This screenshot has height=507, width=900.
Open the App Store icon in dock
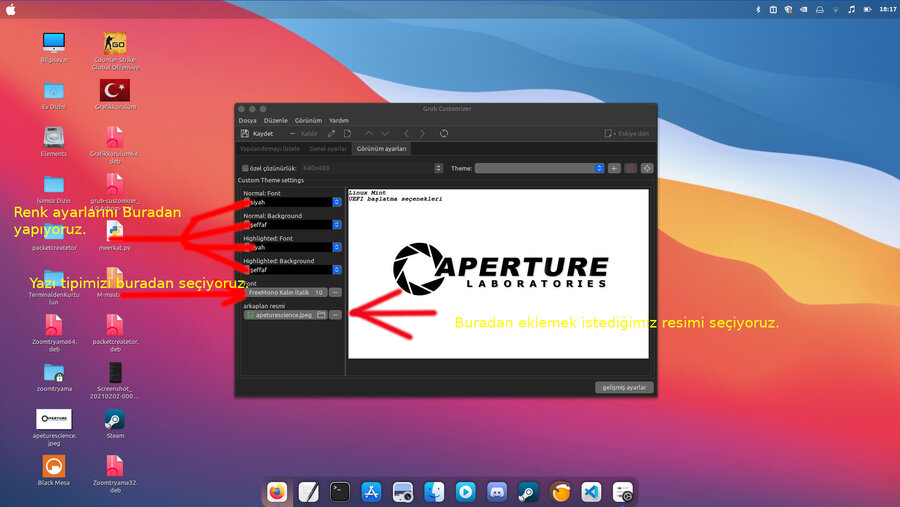pos(371,492)
